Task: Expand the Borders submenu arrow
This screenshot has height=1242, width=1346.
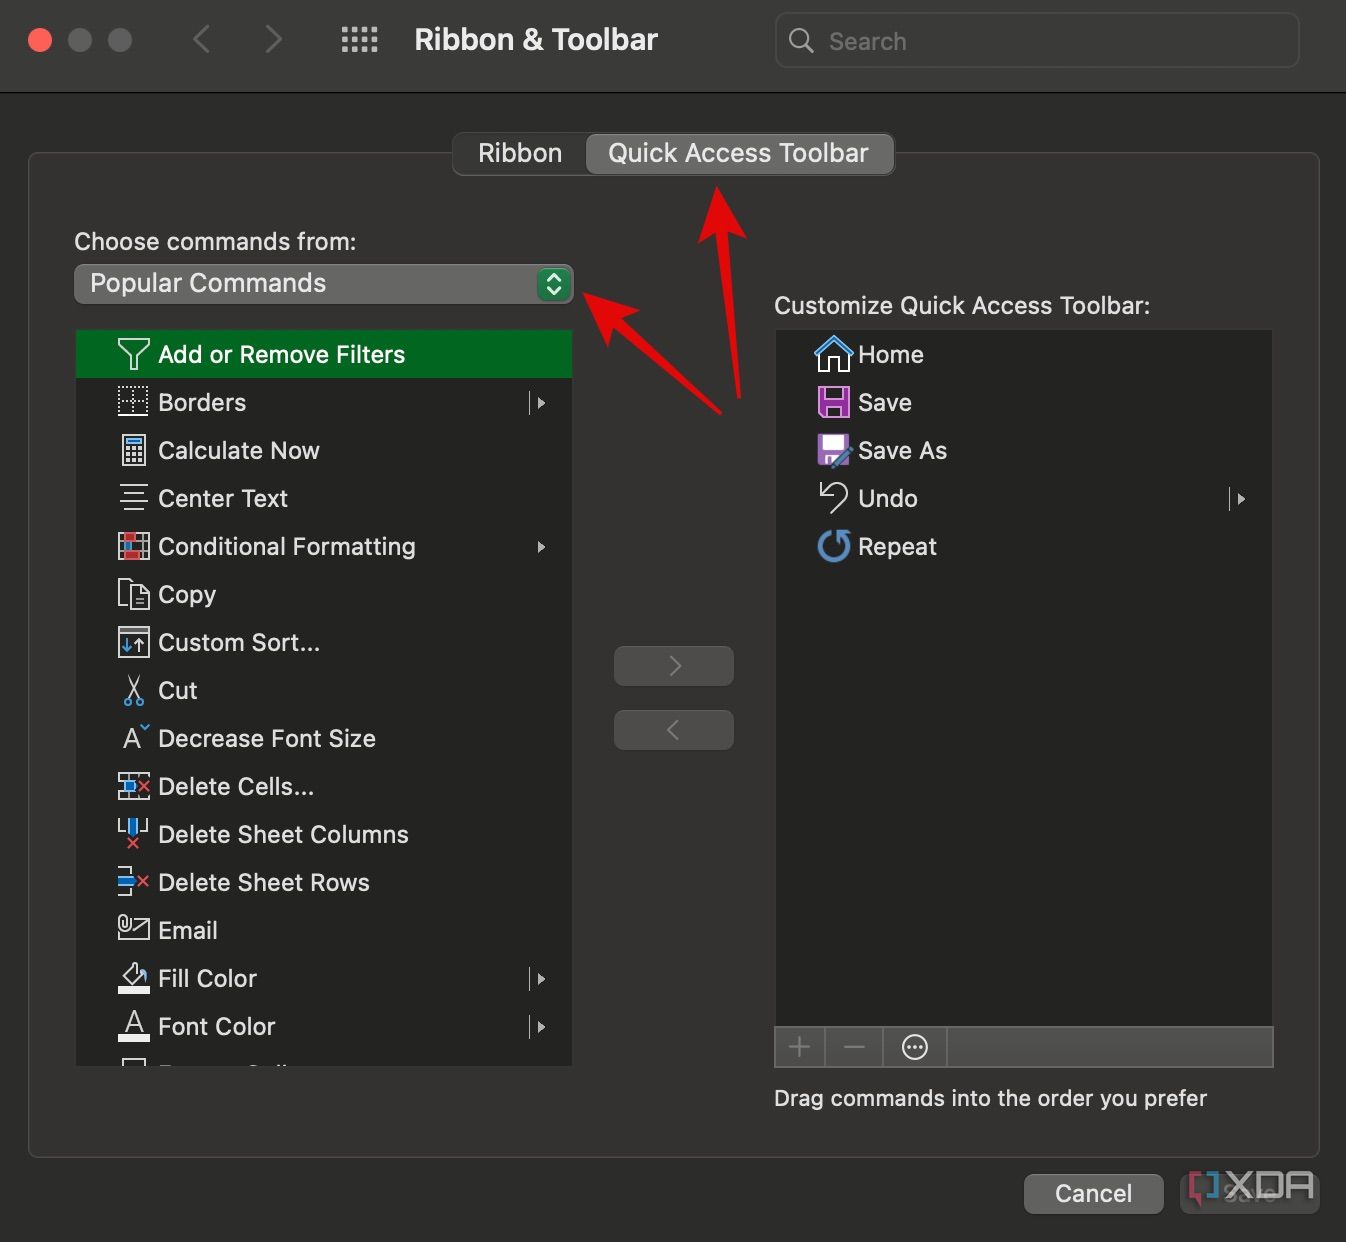Action: point(539,403)
